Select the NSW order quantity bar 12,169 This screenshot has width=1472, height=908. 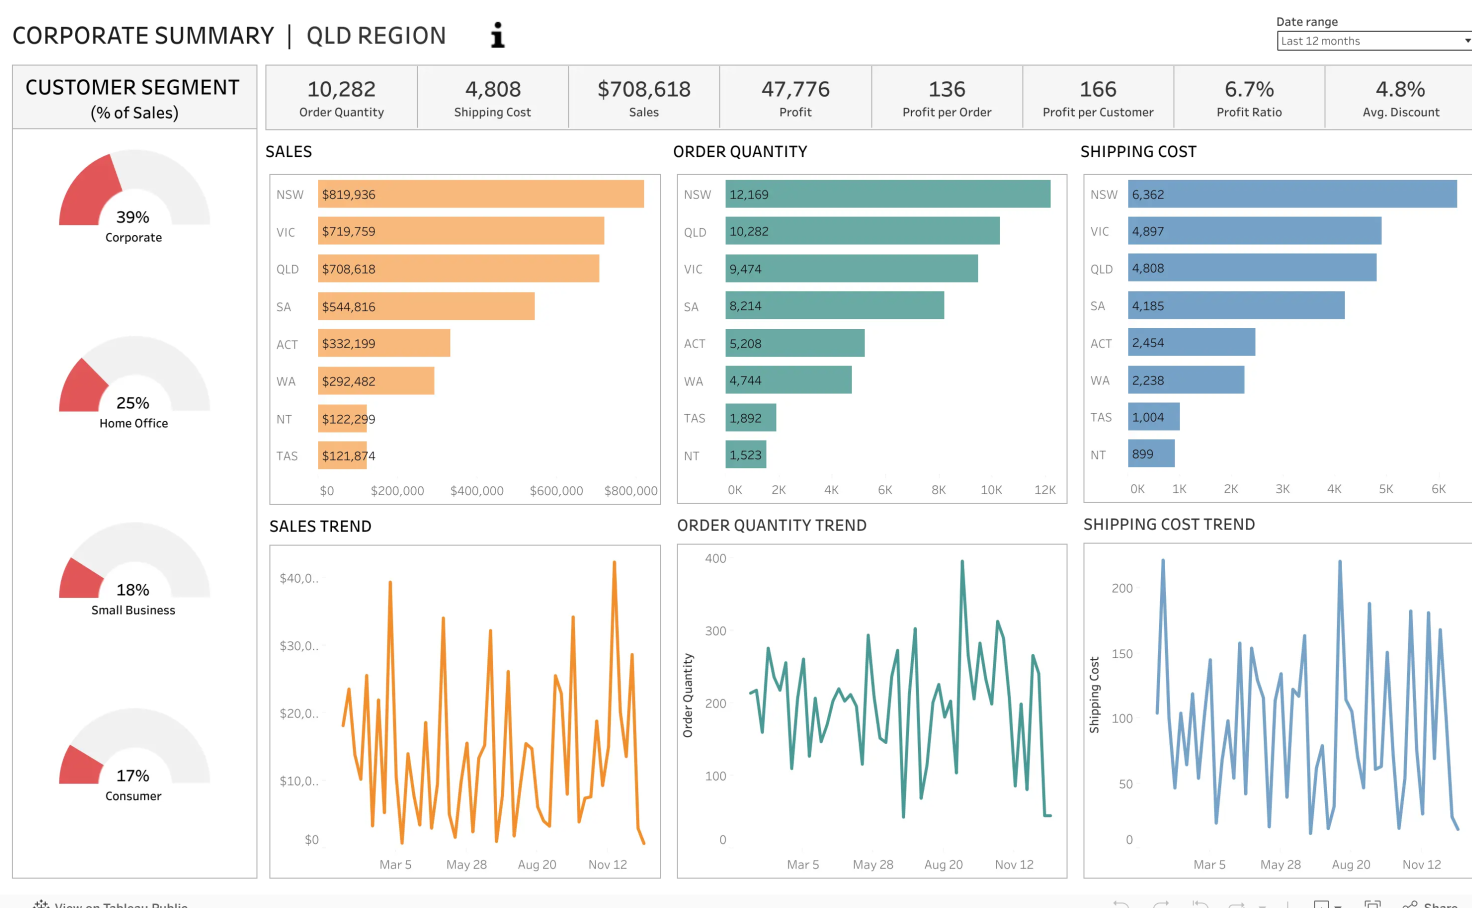888,194
